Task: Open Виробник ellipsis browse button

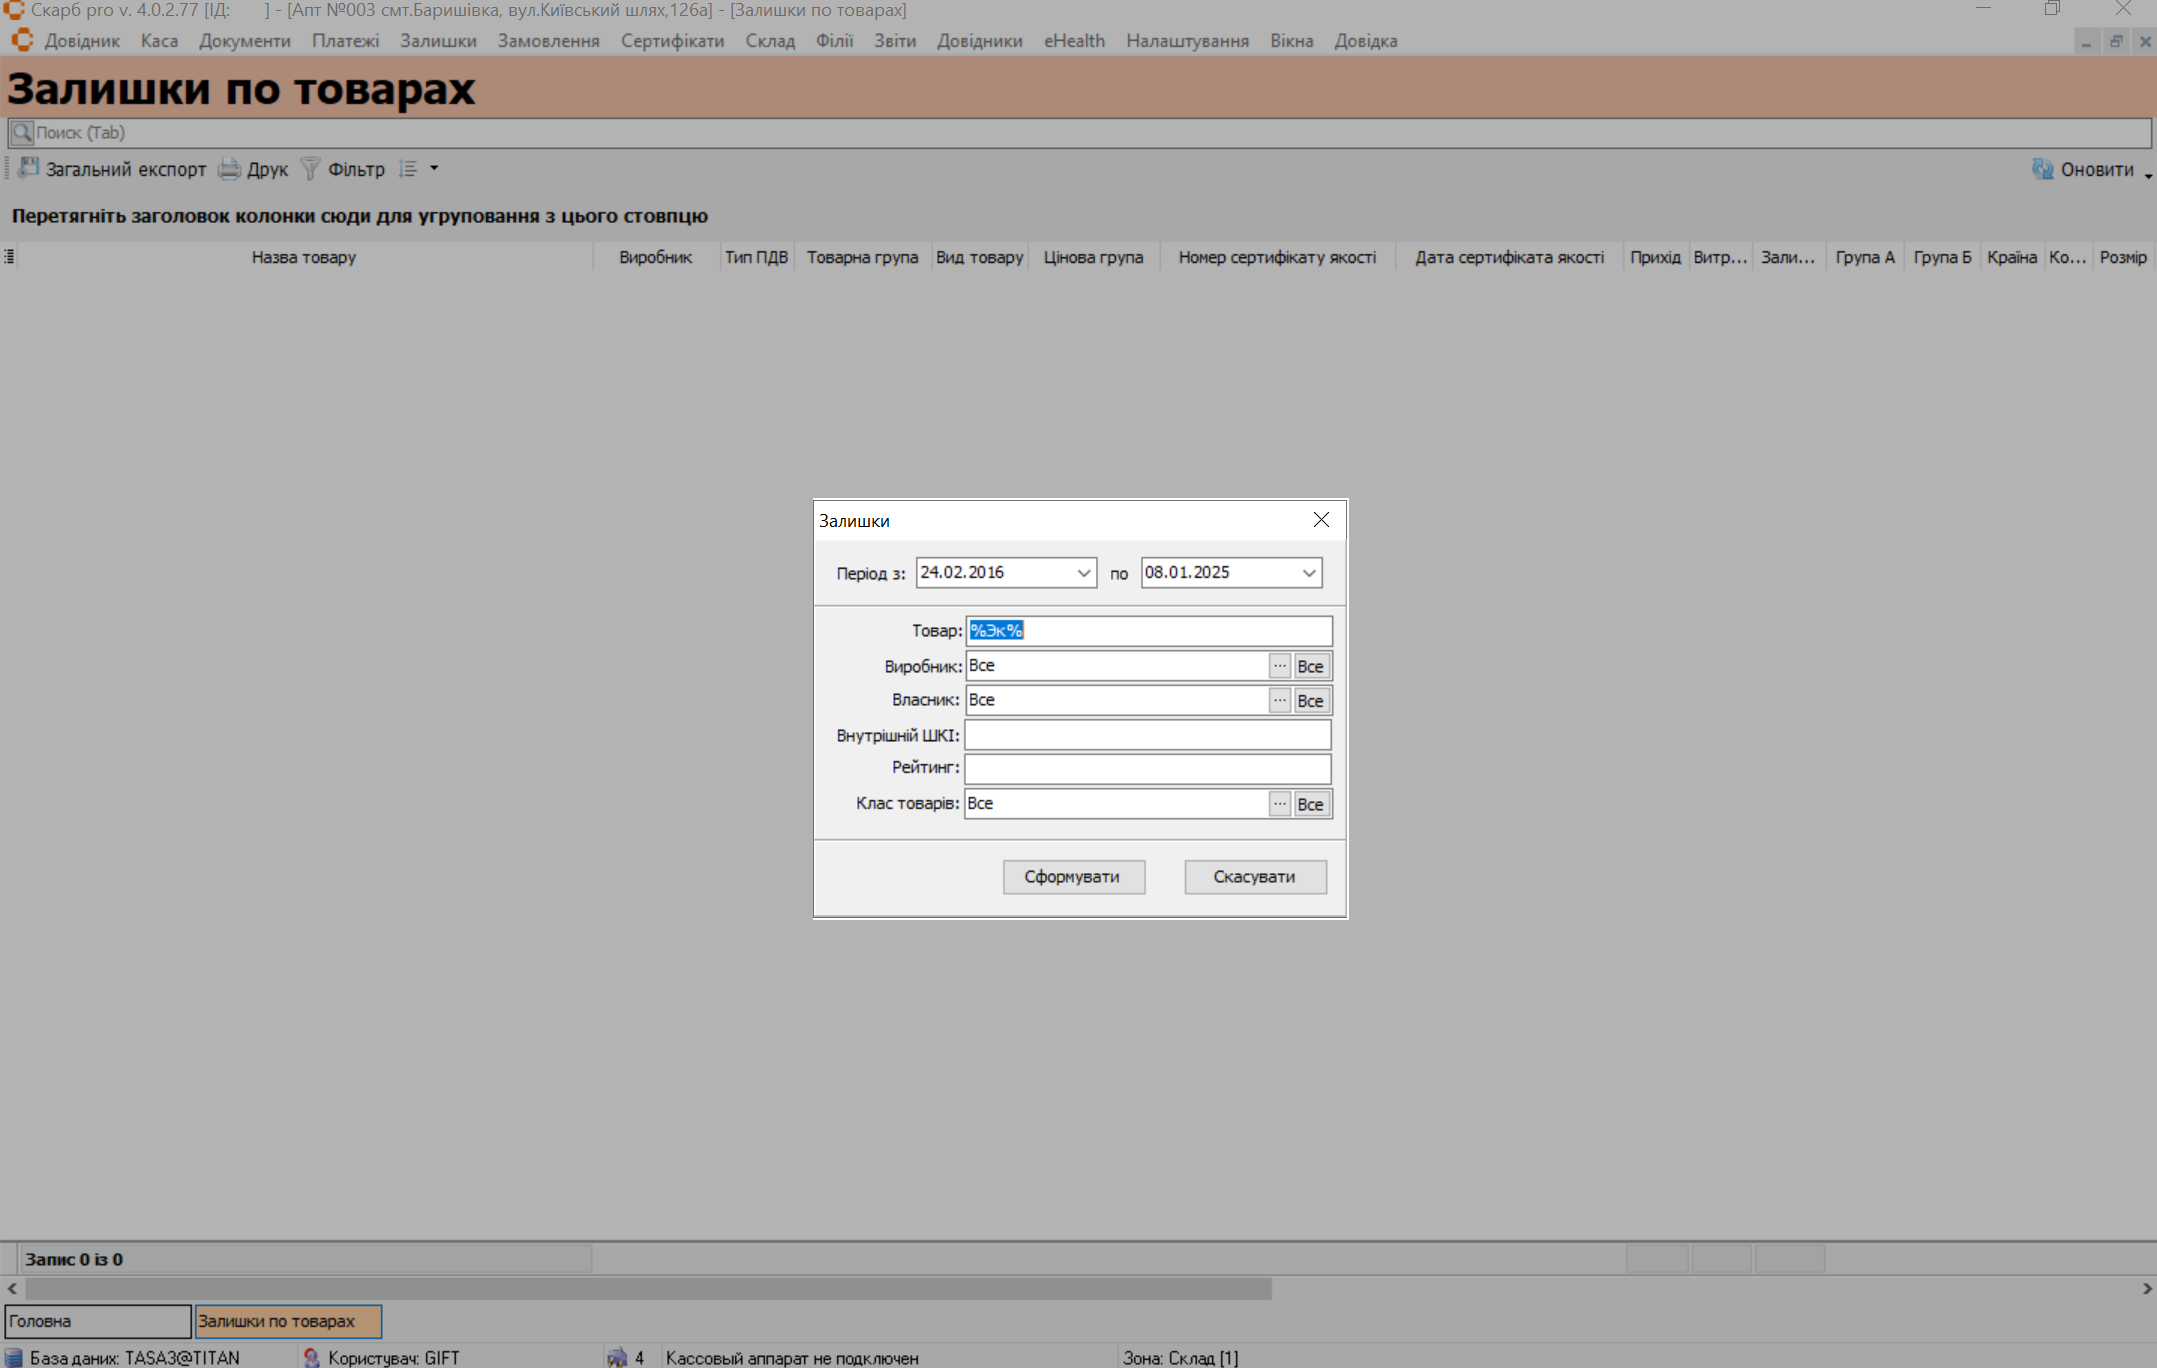Action: (x=1279, y=666)
